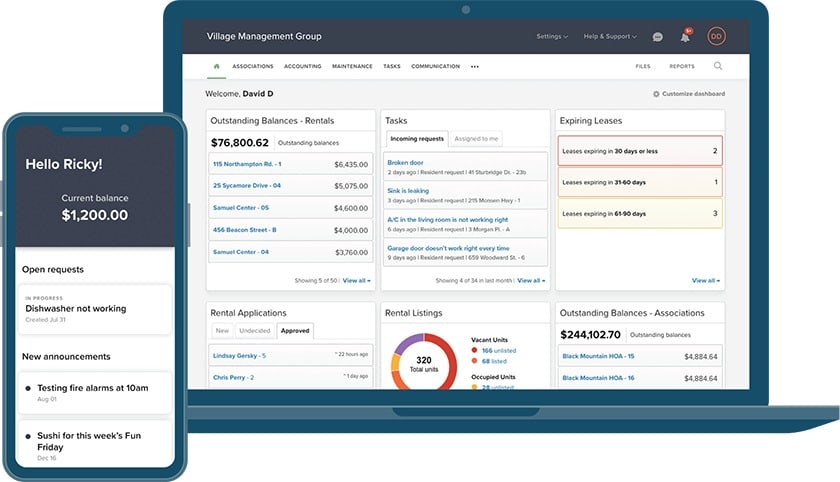Select leases expiring in 30 days or less
Image resolution: width=840 pixels, height=482 pixels.
click(x=640, y=151)
